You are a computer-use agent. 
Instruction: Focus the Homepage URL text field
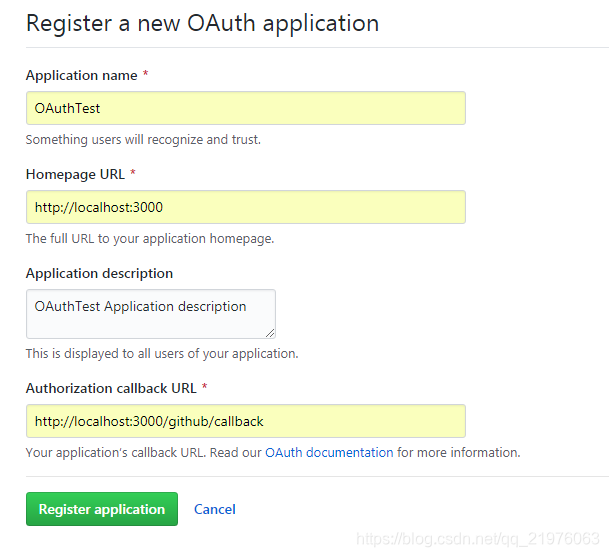(x=245, y=207)
